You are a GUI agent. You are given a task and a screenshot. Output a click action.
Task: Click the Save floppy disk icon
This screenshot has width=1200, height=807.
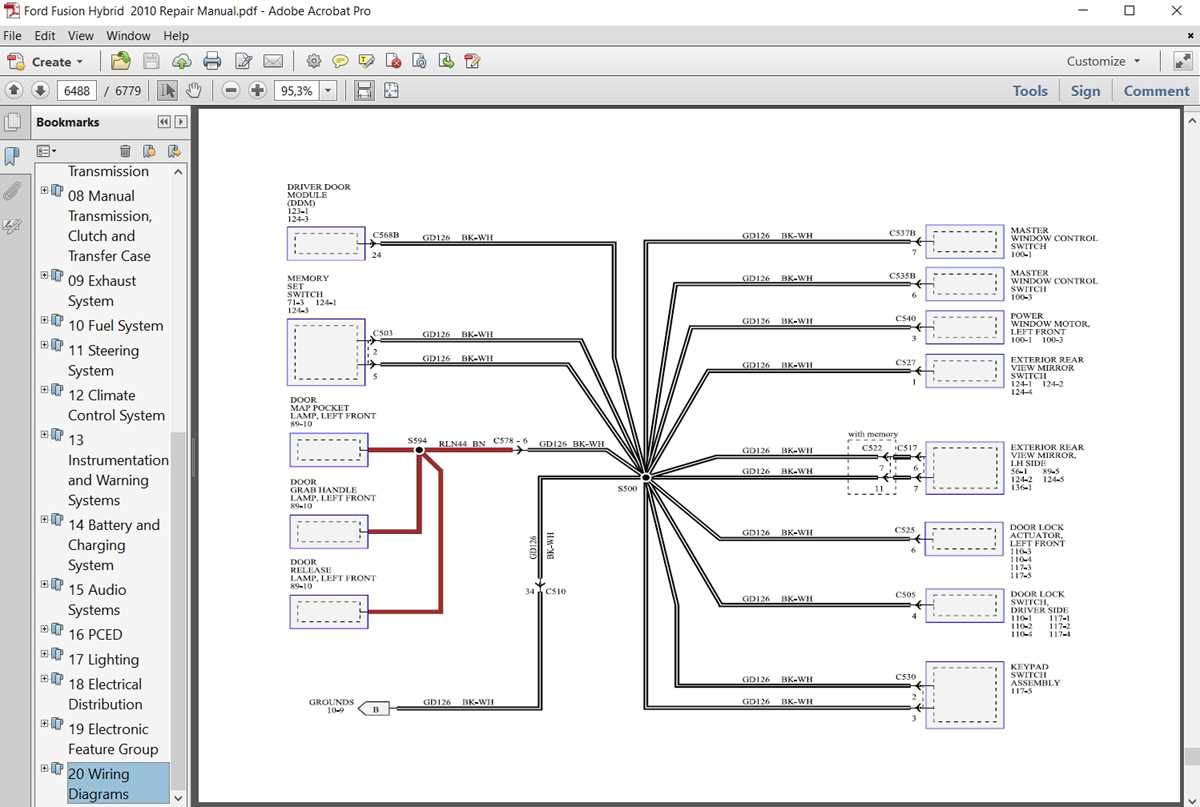click(x=151, y=61)
